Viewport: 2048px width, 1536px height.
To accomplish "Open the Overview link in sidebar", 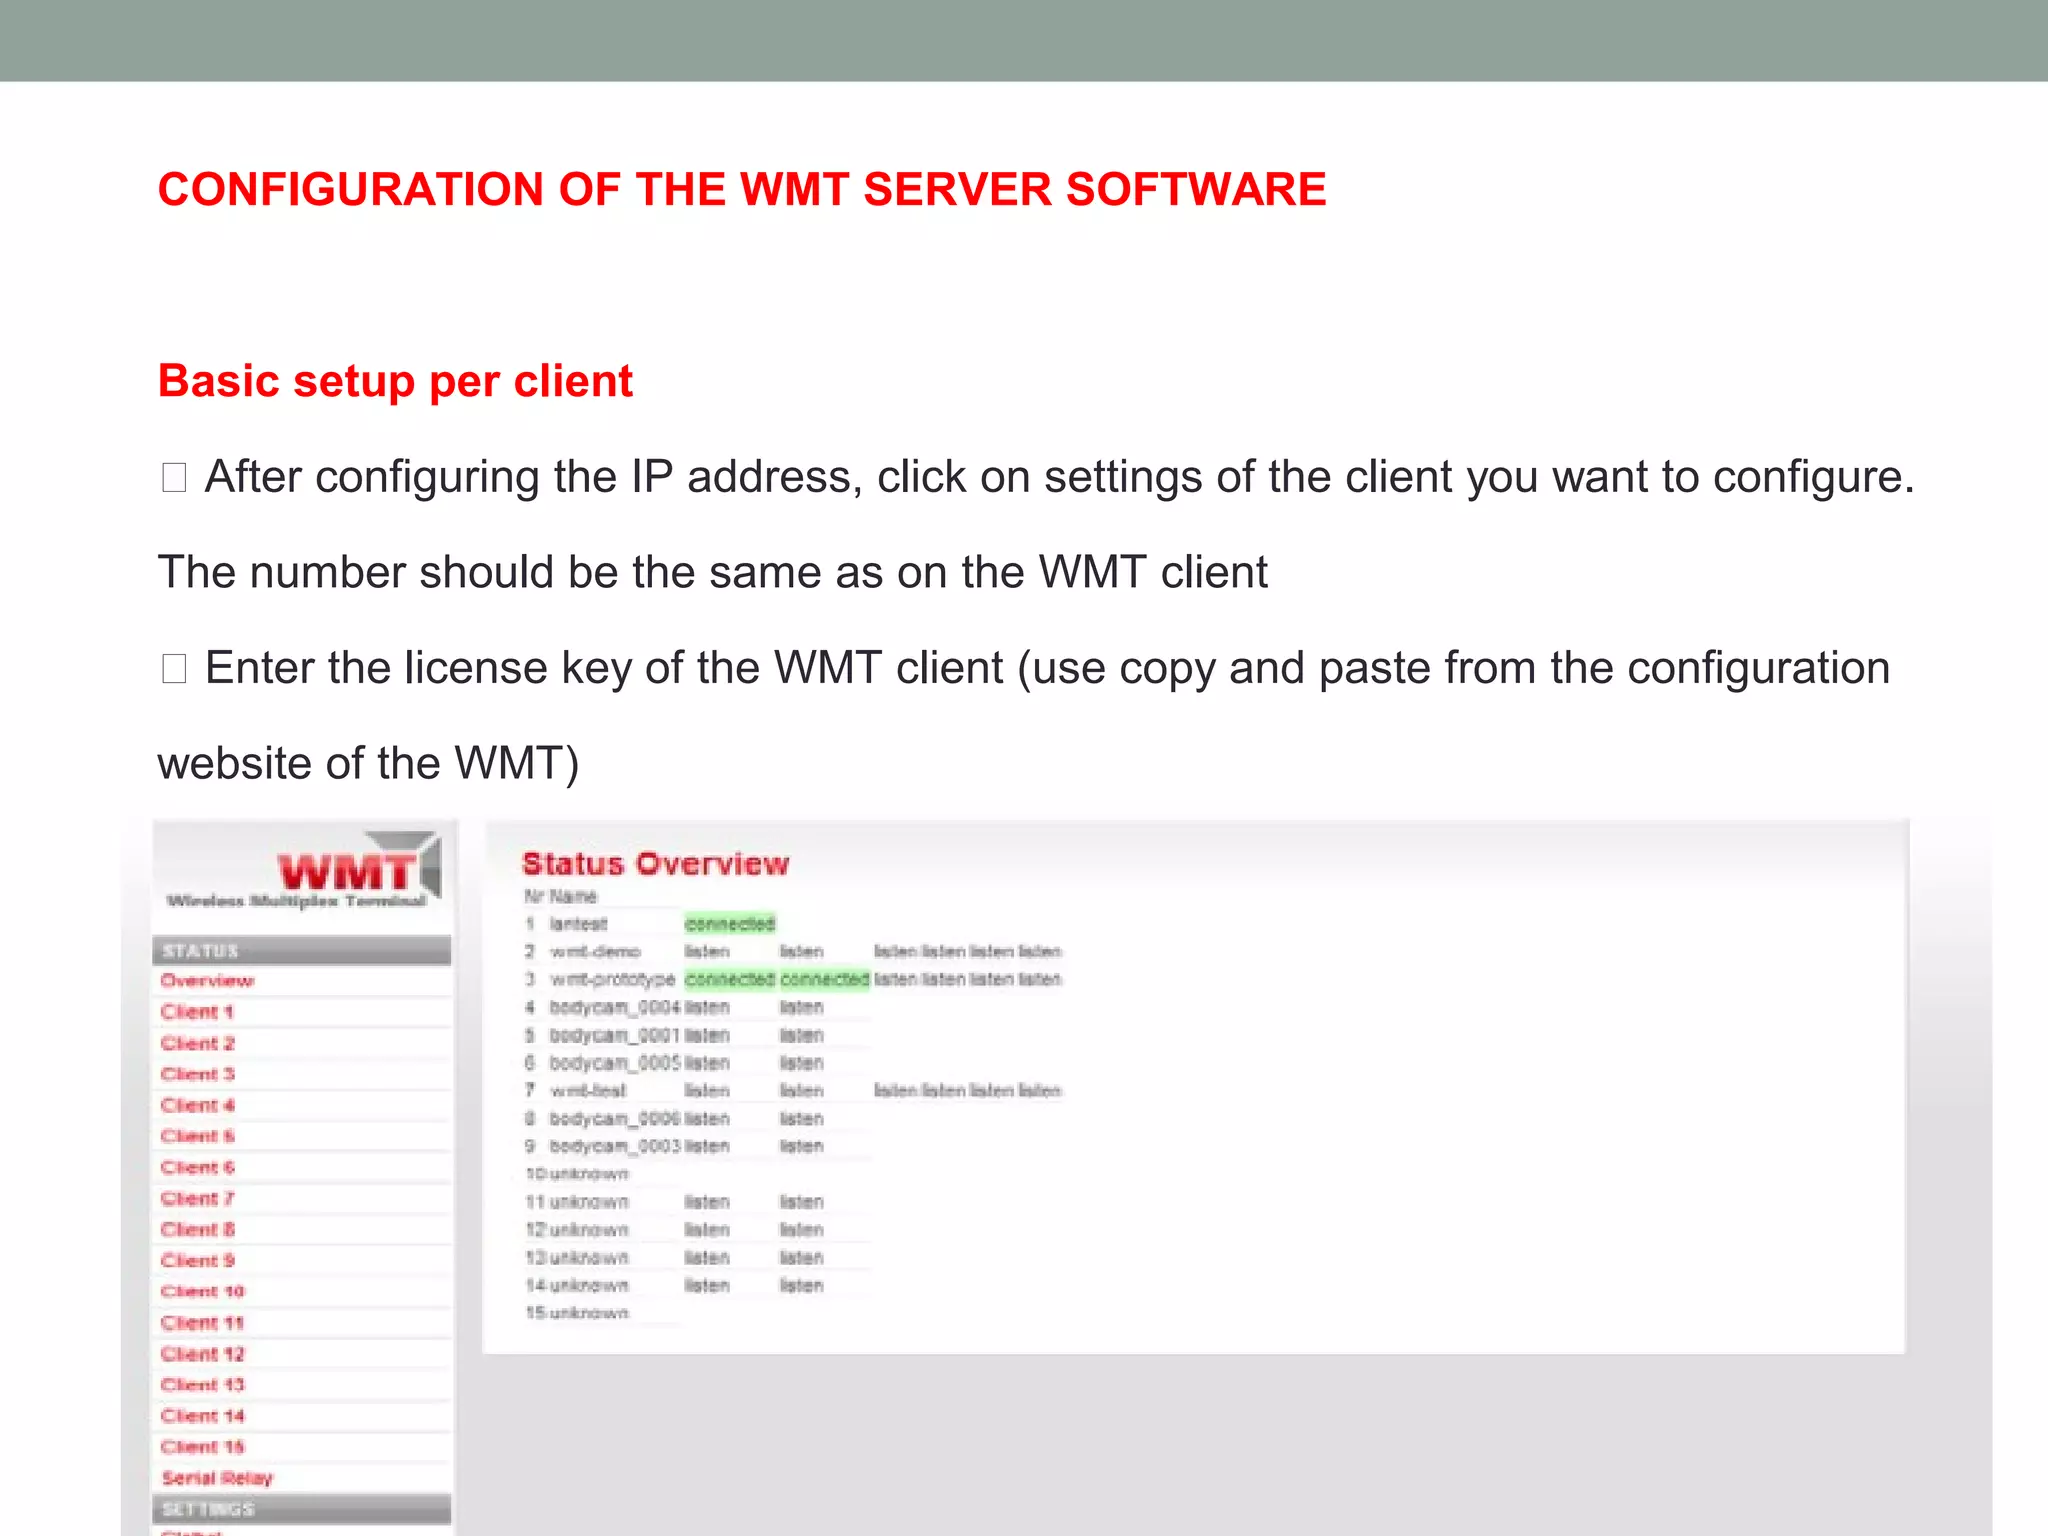I will tap(207, 980).
